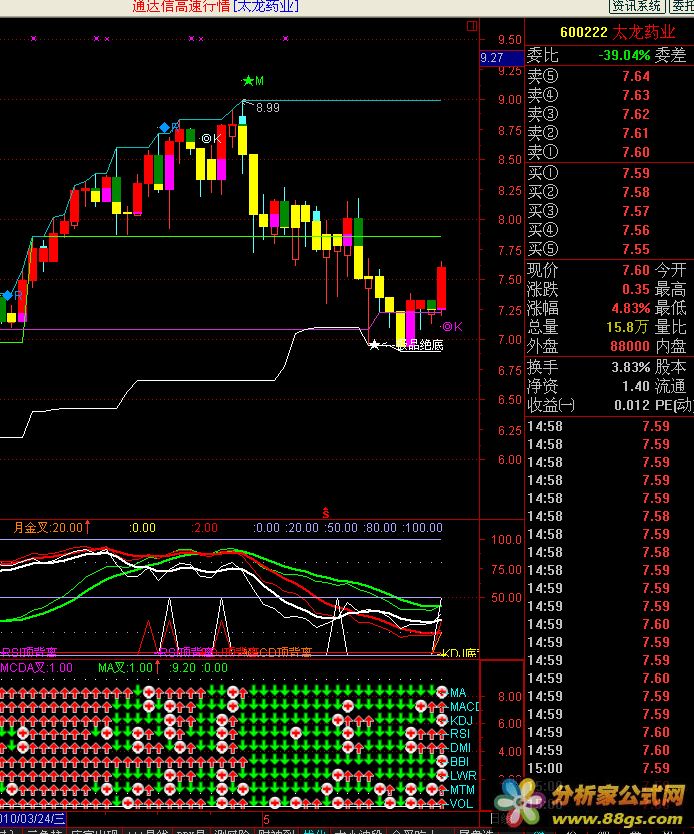Select the 15:00 tick trade row
The image size is (694, 834).
click(x=609, y=768)
